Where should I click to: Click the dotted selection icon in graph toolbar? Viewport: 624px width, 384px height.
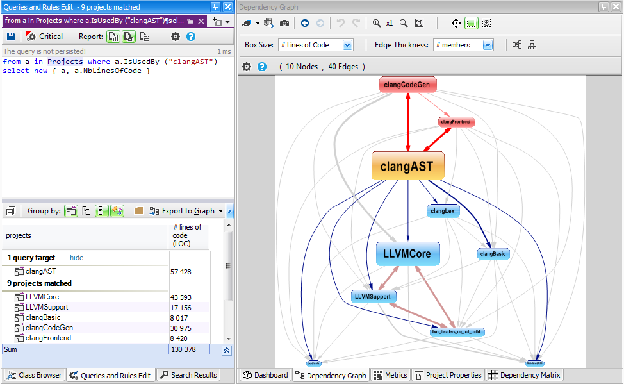click(486, 23)
